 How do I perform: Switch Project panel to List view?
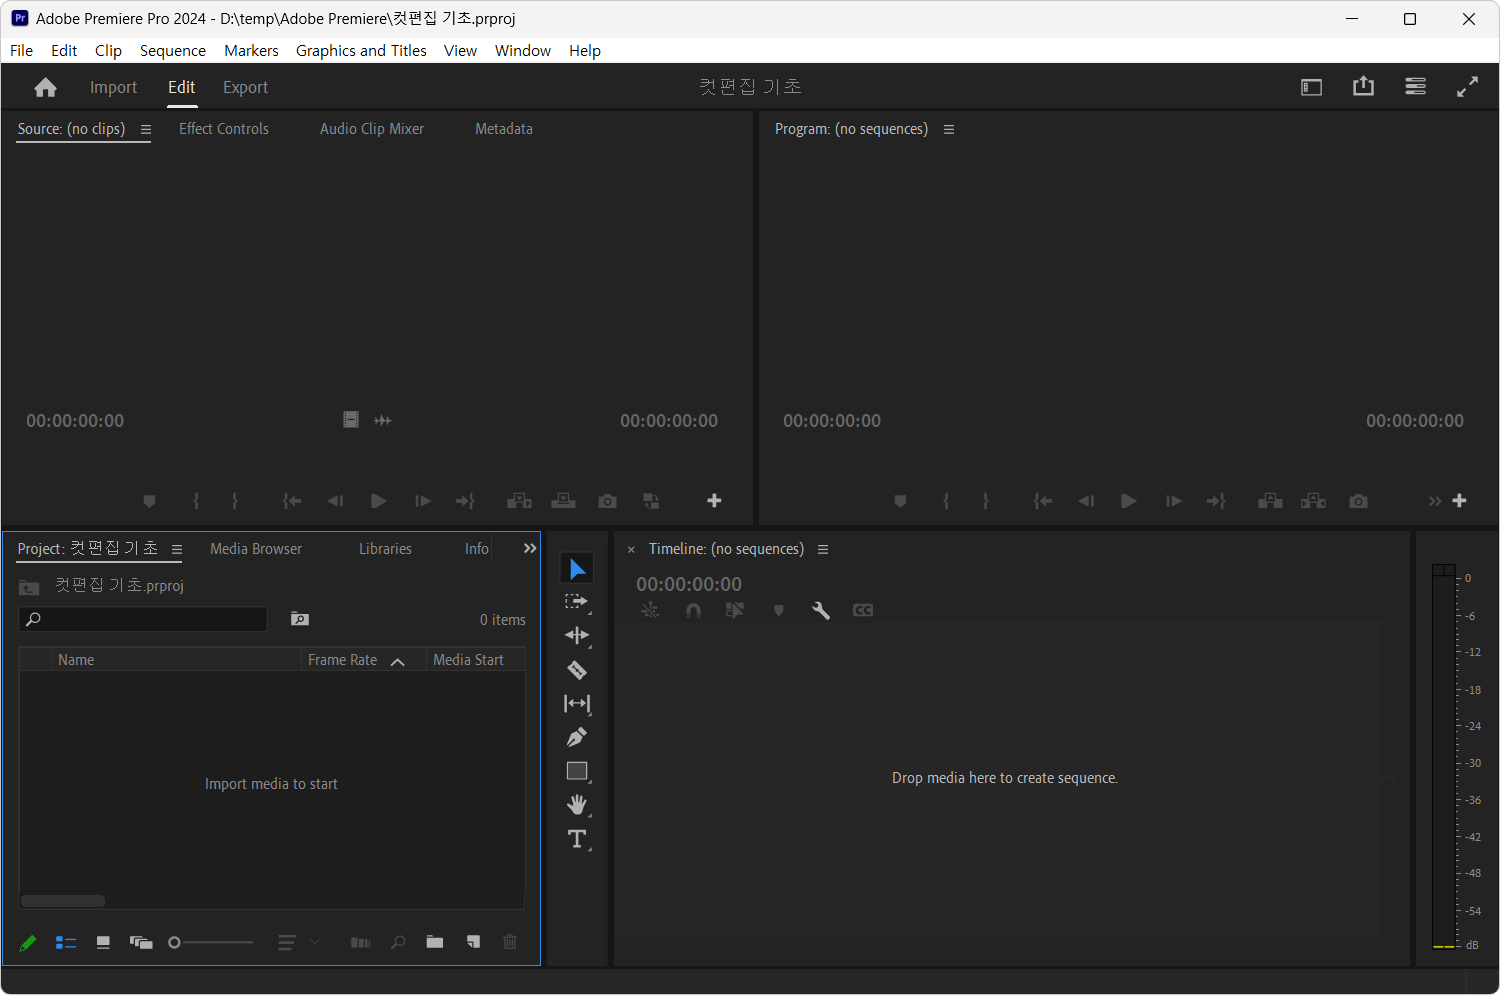point(66,942)
